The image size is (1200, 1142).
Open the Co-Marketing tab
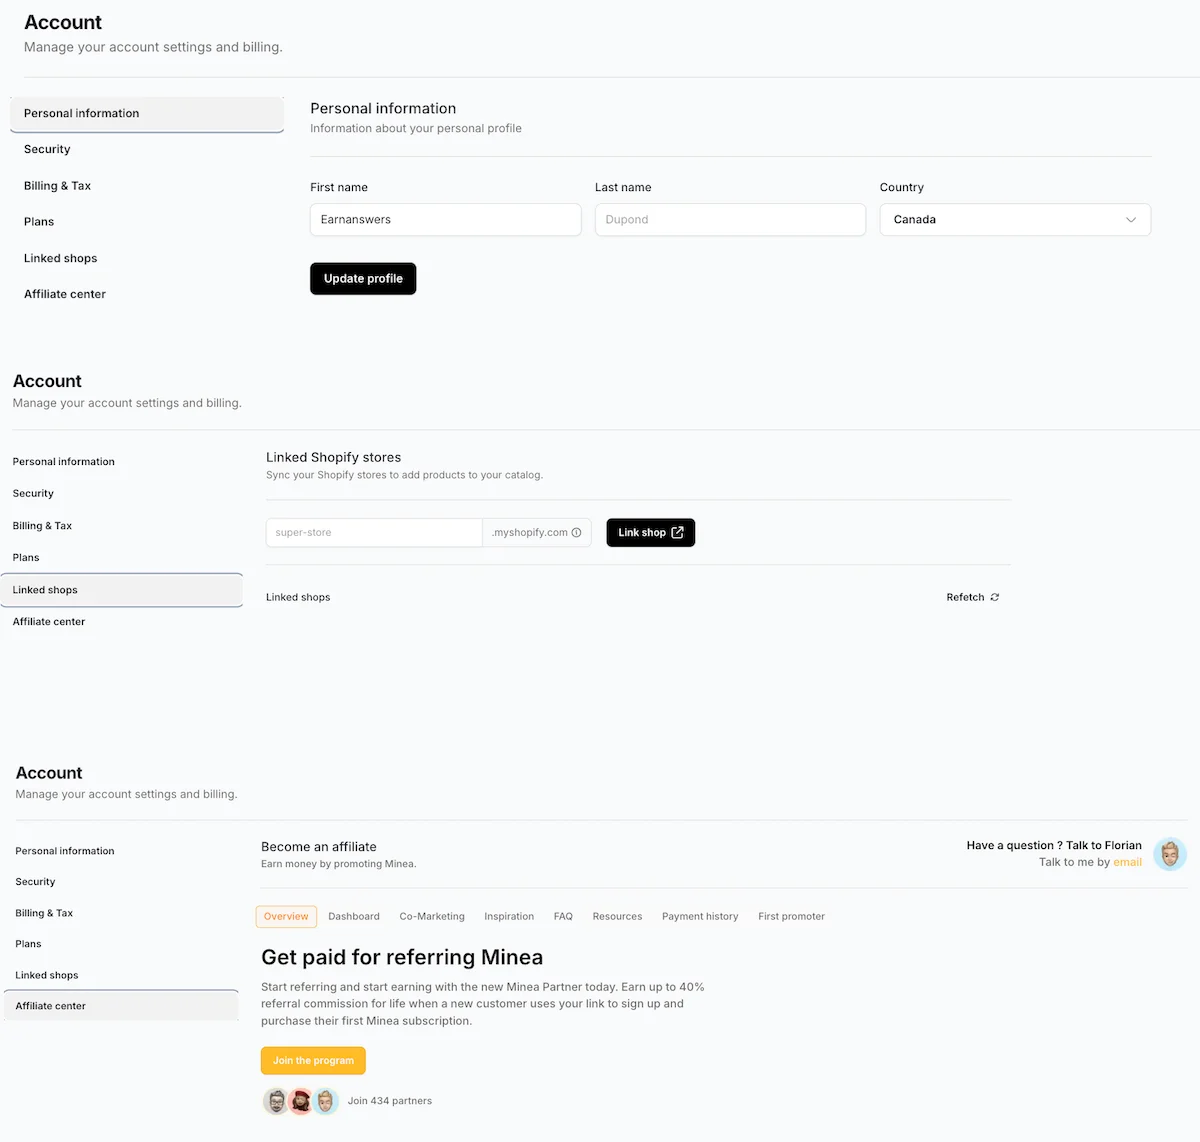pos(432,916)
